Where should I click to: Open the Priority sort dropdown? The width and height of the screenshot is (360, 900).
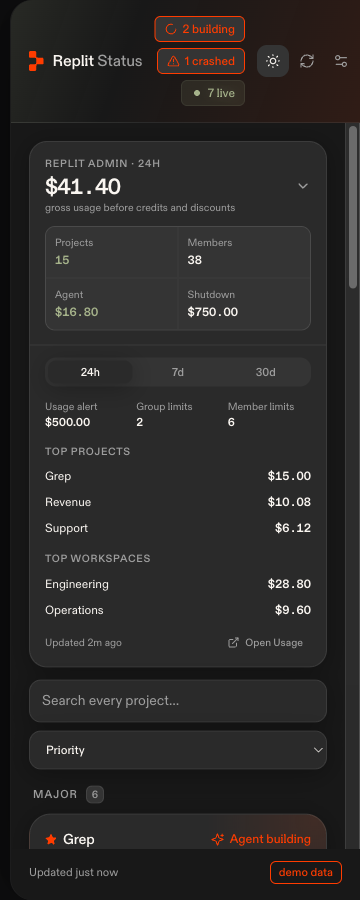(x=178, y=750)
